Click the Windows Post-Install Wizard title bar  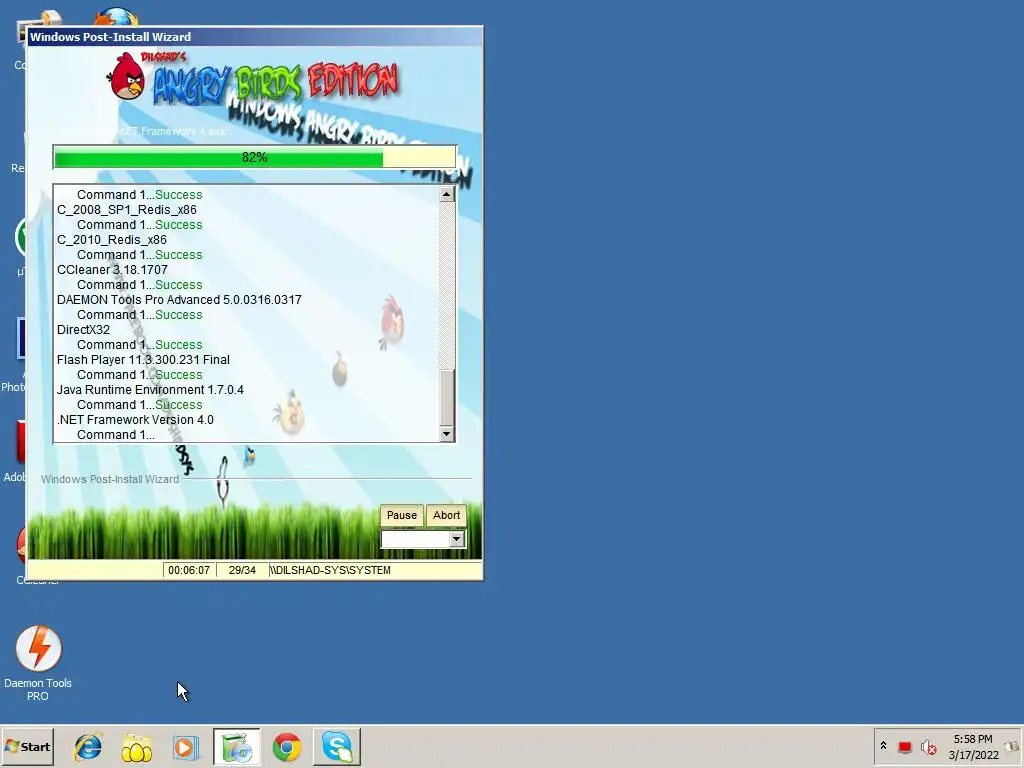point(255,37)
